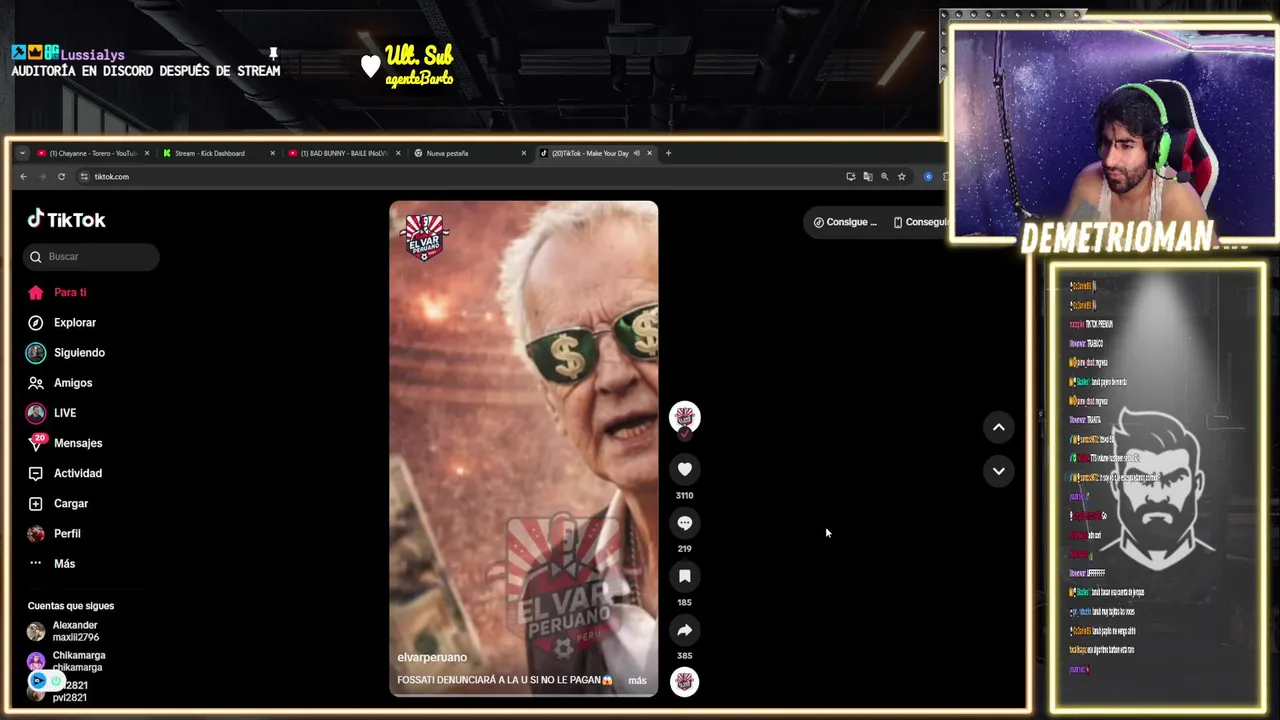
Task: Go to next video with down arrow
Action: coord(998,471)
